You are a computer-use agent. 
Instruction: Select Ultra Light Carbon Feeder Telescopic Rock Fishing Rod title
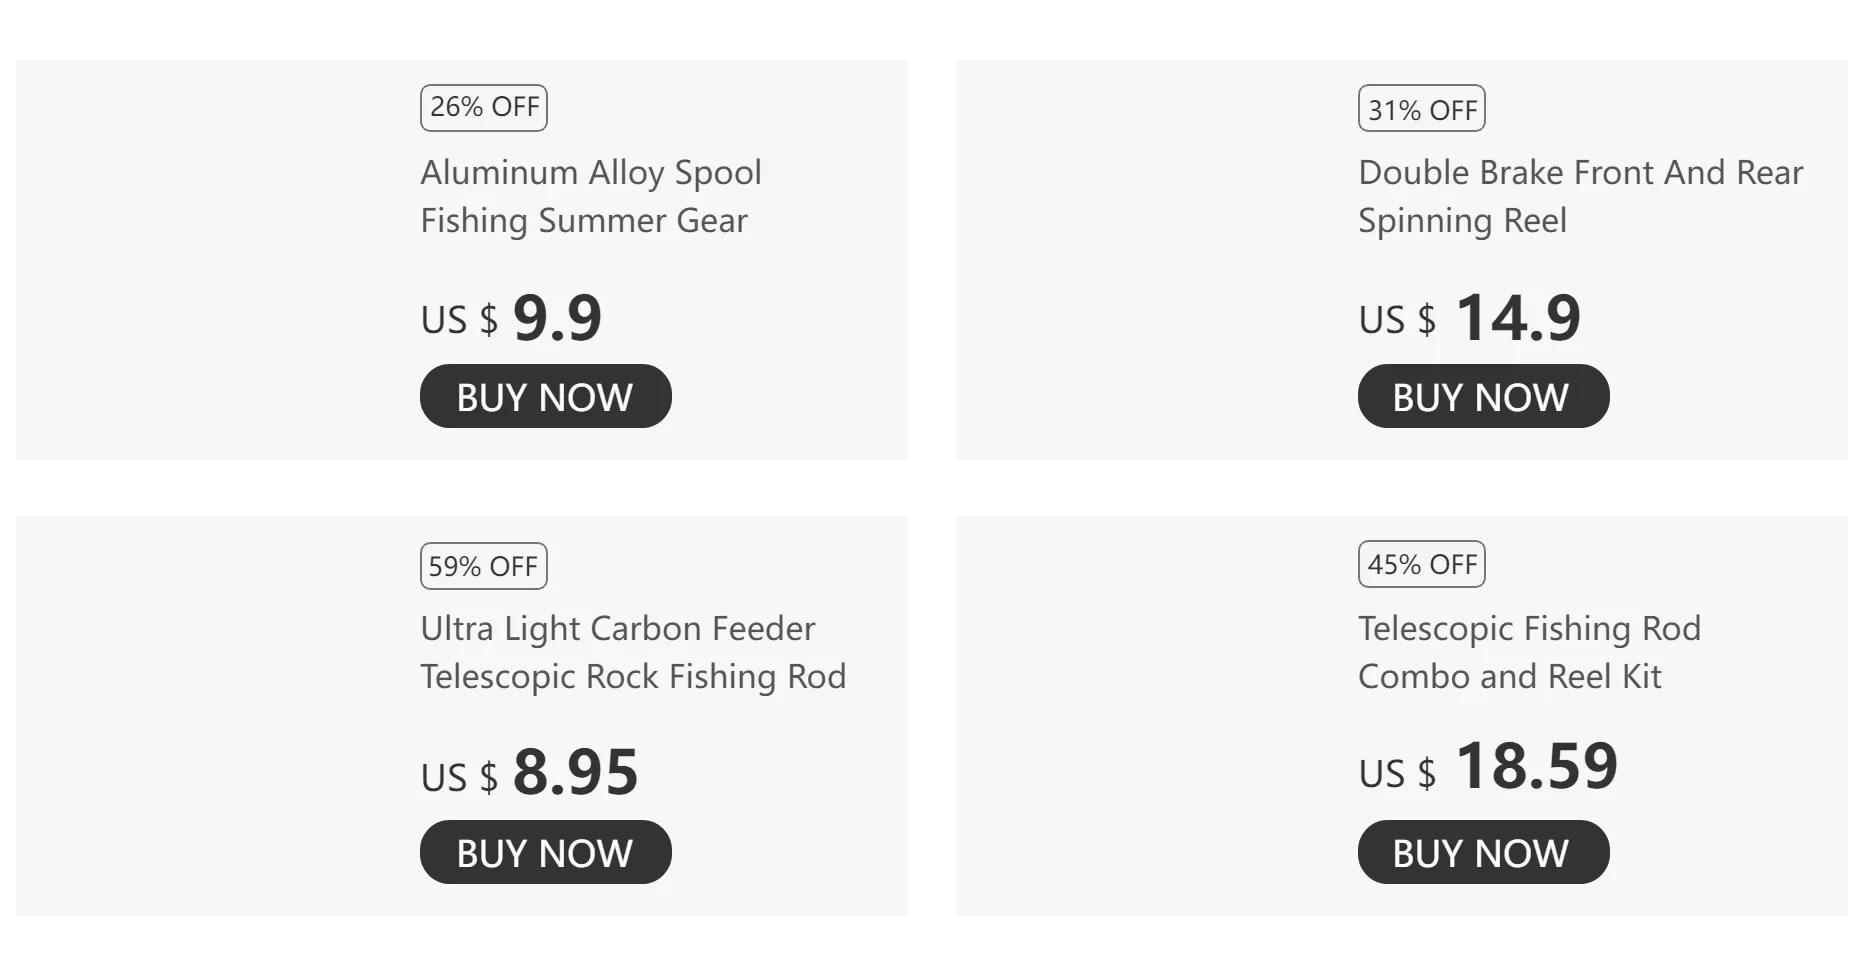tap(632, 652)
